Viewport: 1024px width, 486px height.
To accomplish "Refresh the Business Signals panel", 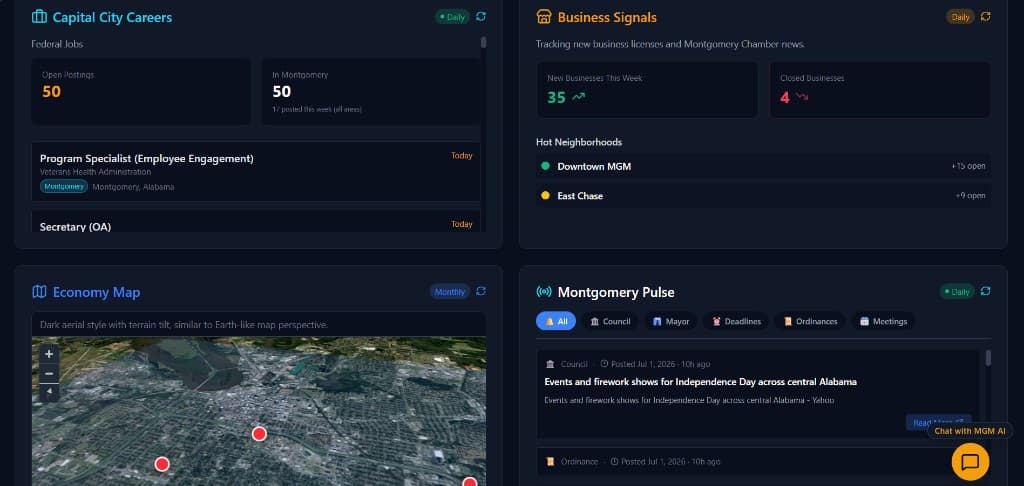I will (985, 16).
